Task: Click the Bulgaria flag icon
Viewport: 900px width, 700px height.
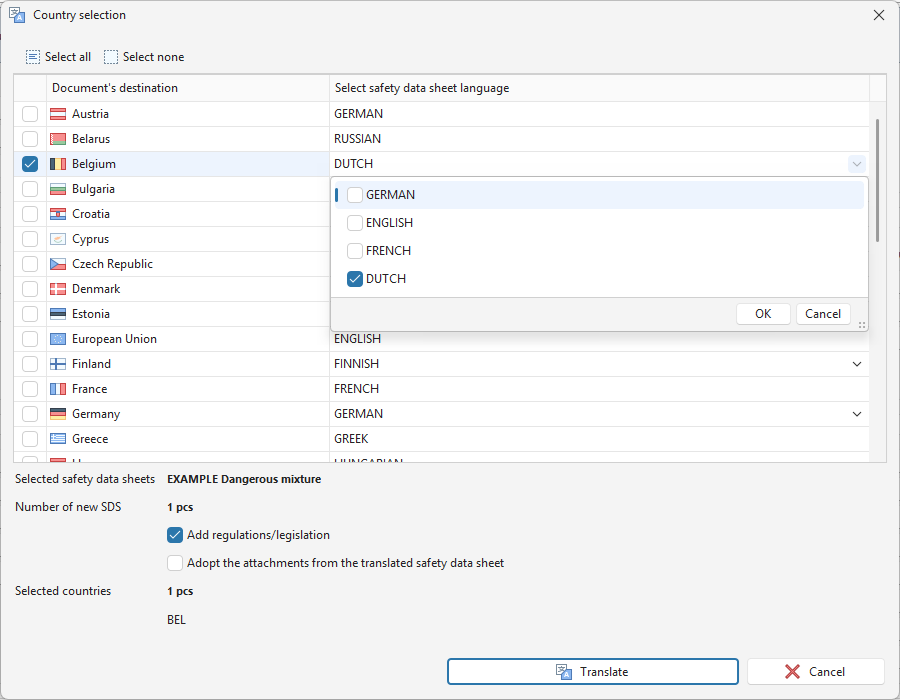Action: (58, 189)
